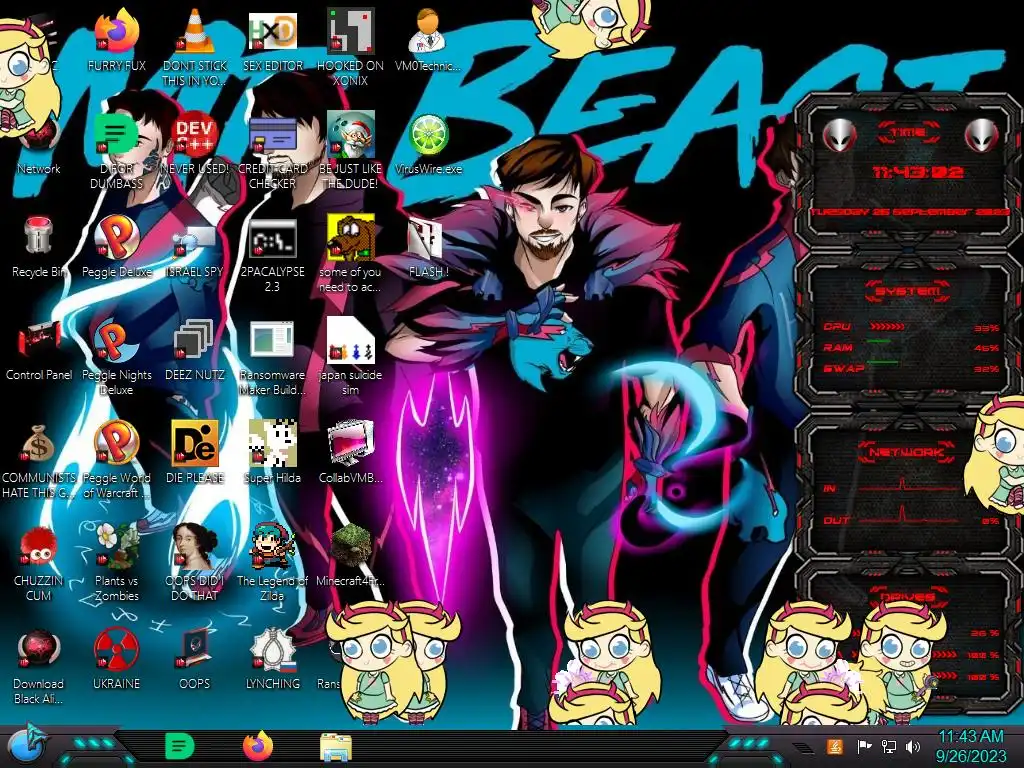Open the LYNCHING shortcut icon
This screenshot has height=768, width=1024.
coord(272,650)
